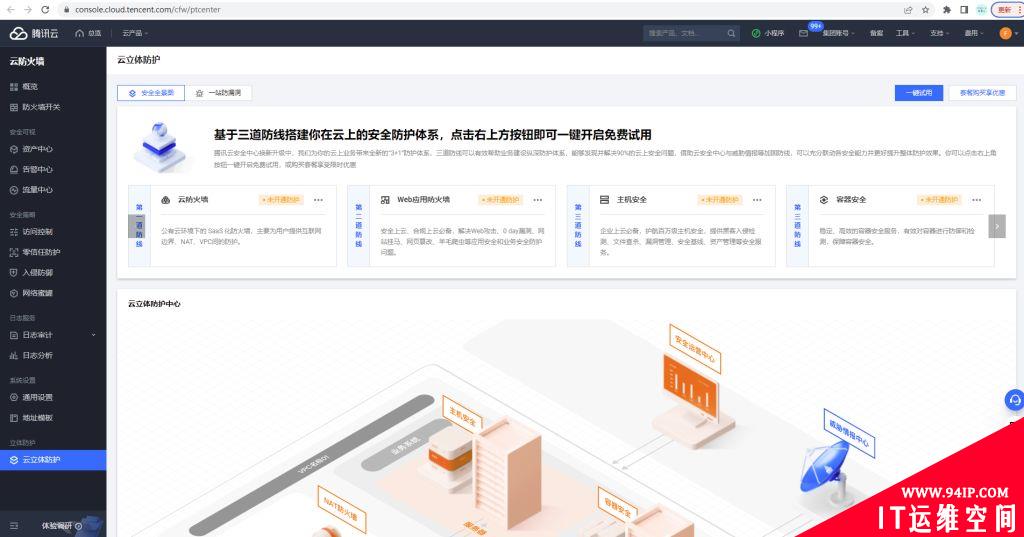
Task: Click the 访问控制 sidebar icon
Action: pyautogui.click(x=14, y=232)
